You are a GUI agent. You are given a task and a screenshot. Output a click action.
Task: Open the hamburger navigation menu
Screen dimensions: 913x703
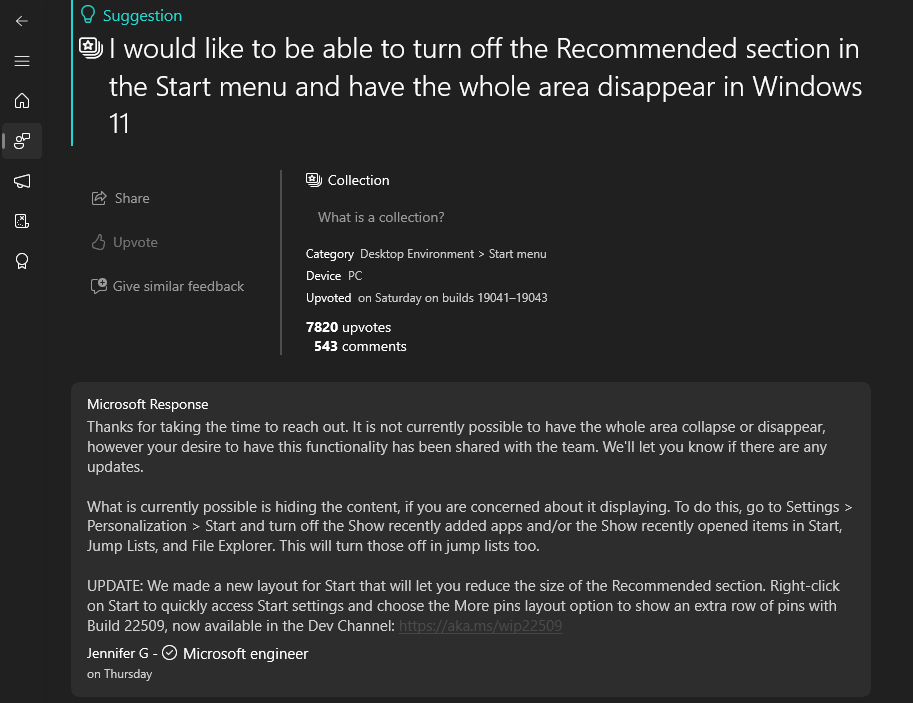[22, 61]
